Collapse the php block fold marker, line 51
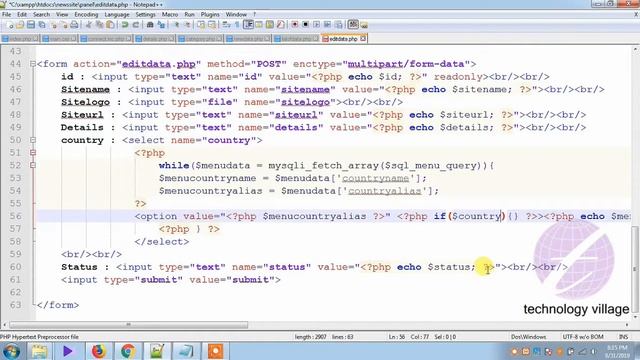Image resolution: width=640 pixels, height=360 pixels. click(33, 153)
